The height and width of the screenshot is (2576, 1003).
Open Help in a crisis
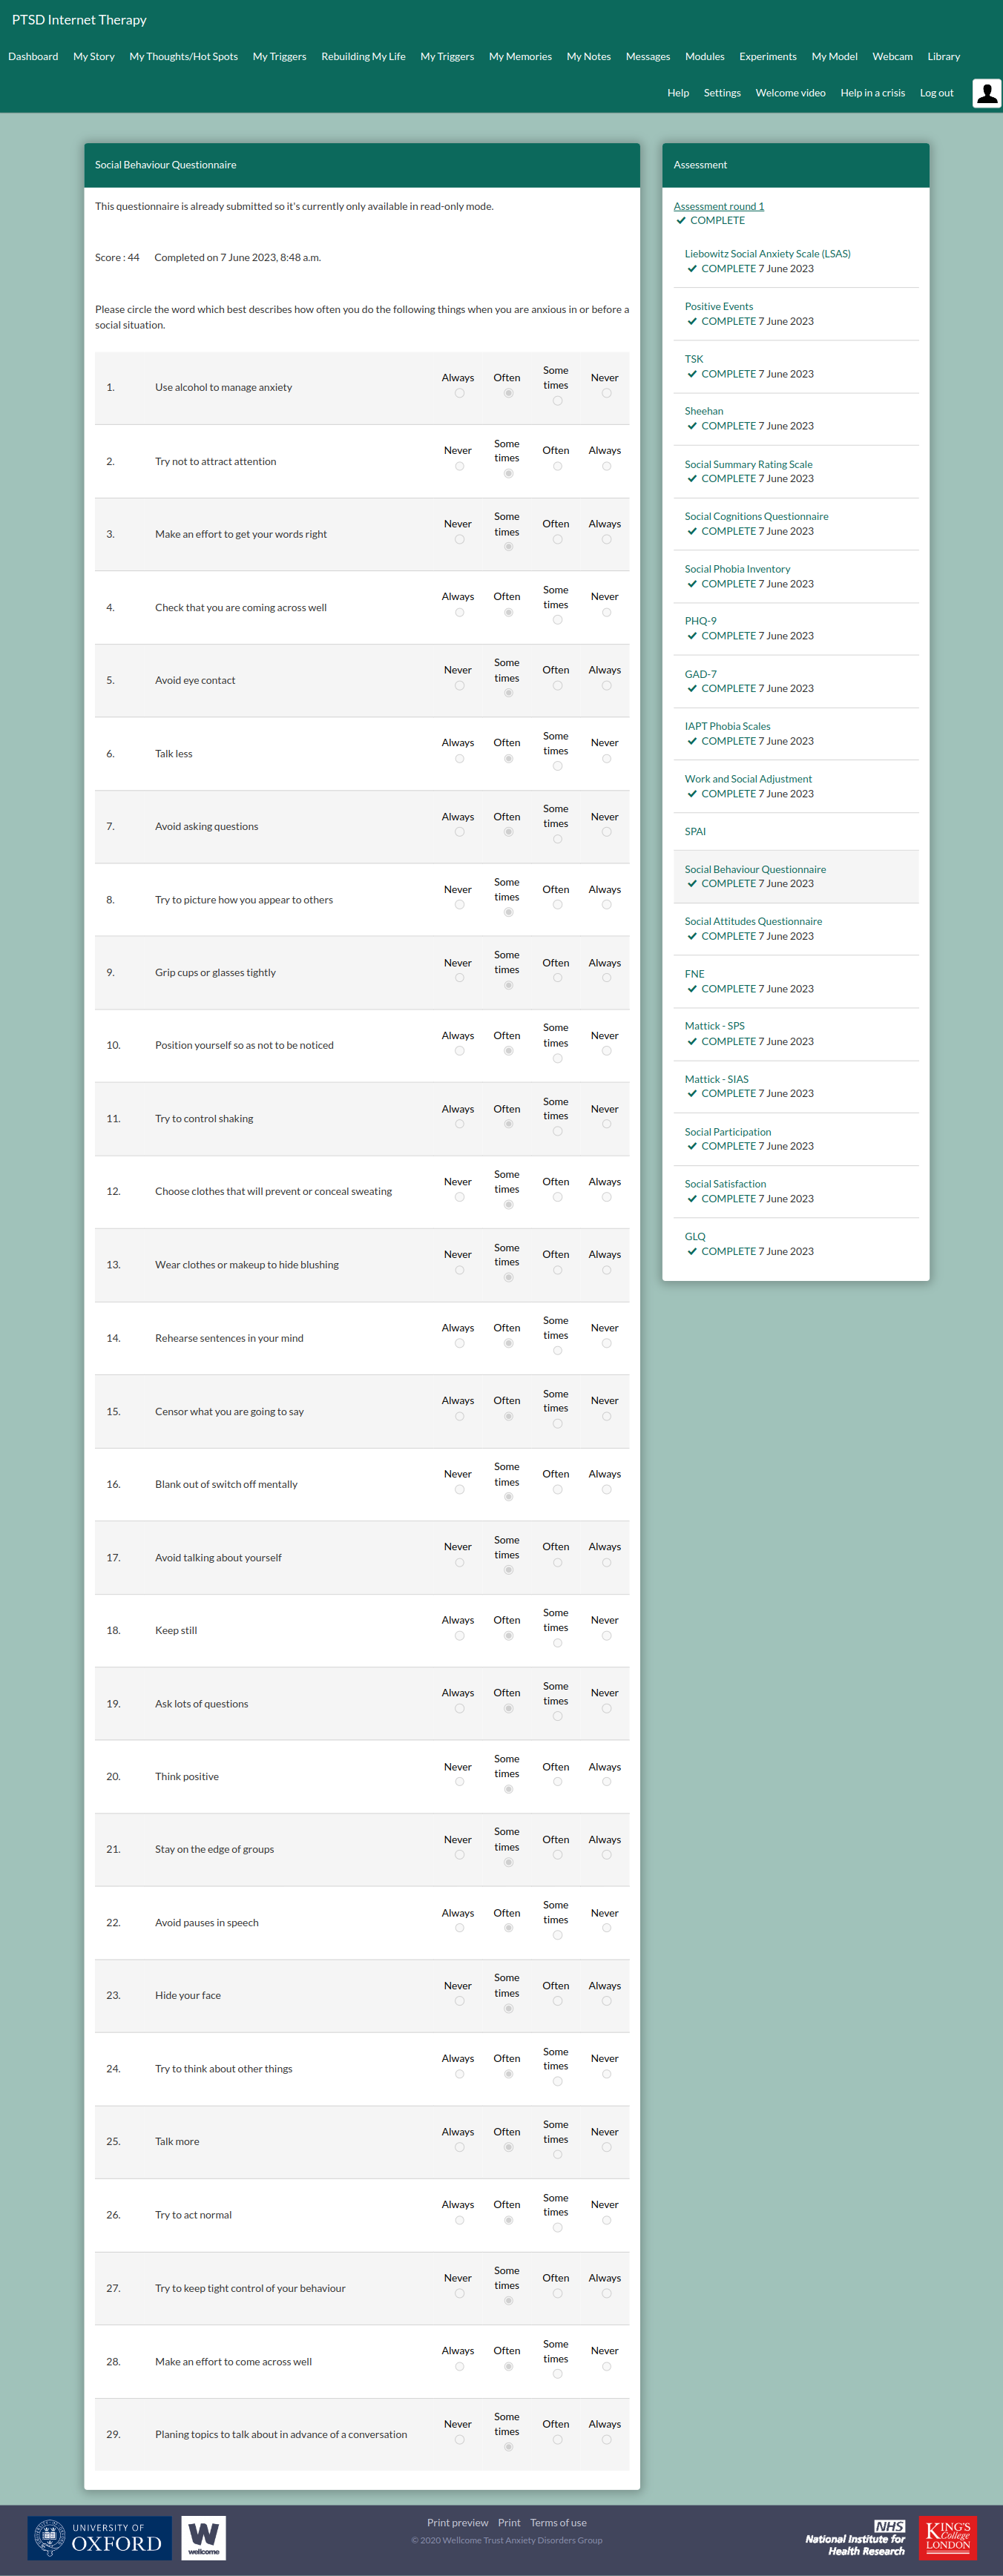click(872, 93)
